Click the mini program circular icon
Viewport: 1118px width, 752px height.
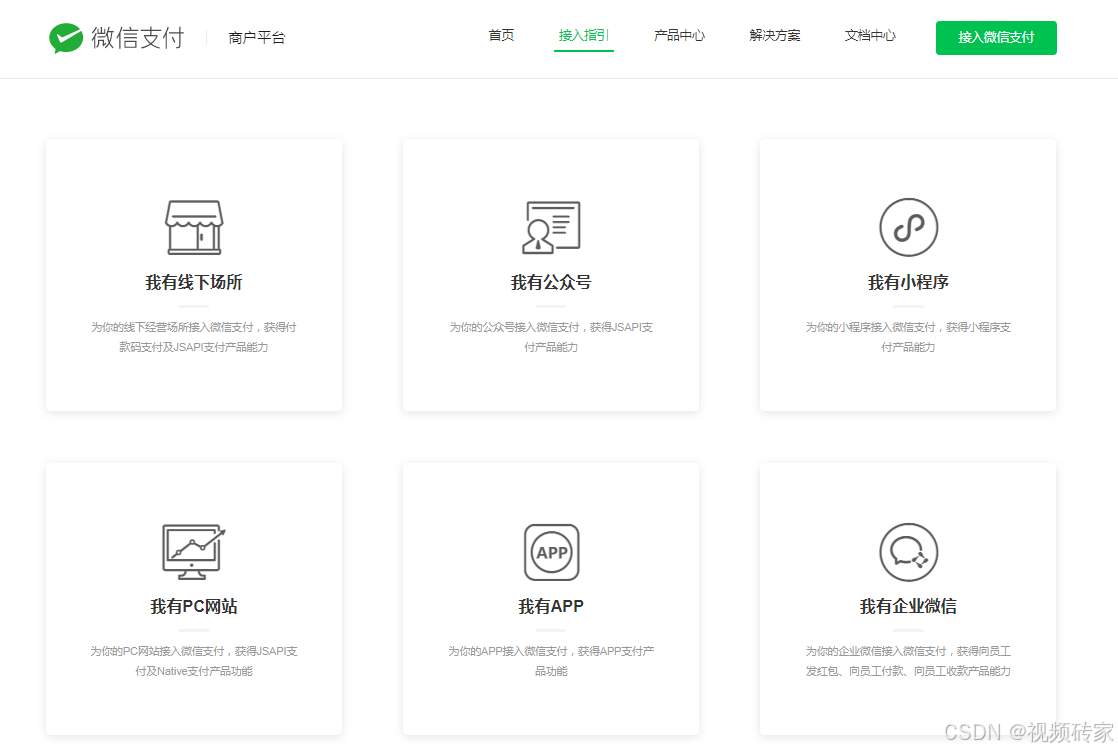[908, 227]
